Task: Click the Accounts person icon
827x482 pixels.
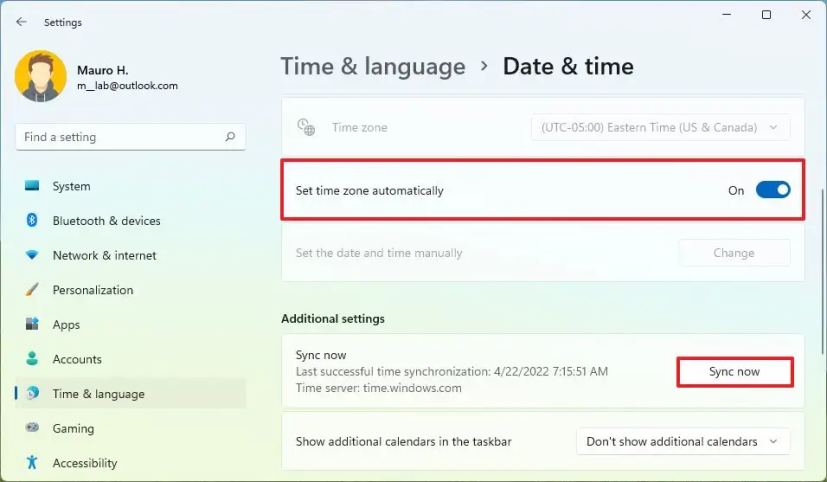Action: [32, 359]
